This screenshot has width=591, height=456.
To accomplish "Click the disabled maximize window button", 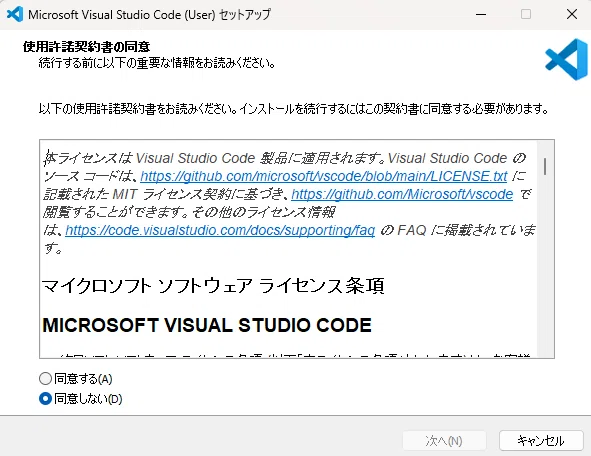I will tap(526, 14).
